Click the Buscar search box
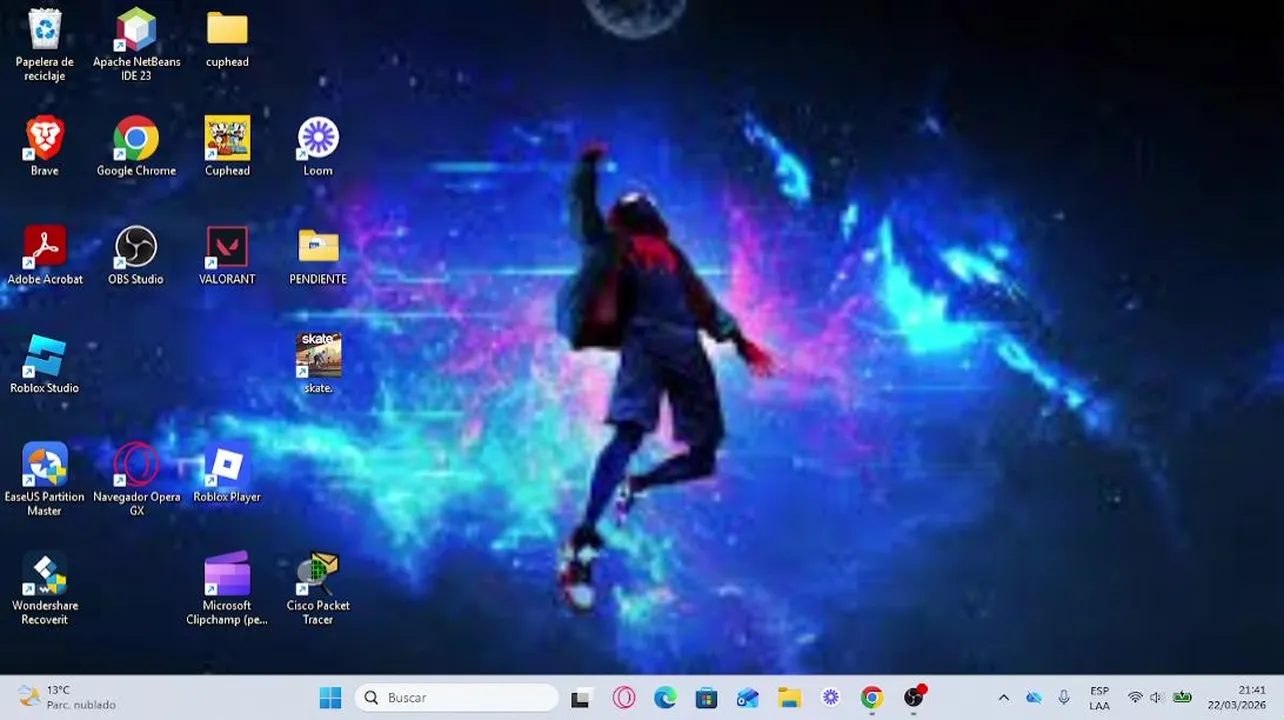Image resolution: width=1284 pixels, height=720 pixels. tap(456, 698)
